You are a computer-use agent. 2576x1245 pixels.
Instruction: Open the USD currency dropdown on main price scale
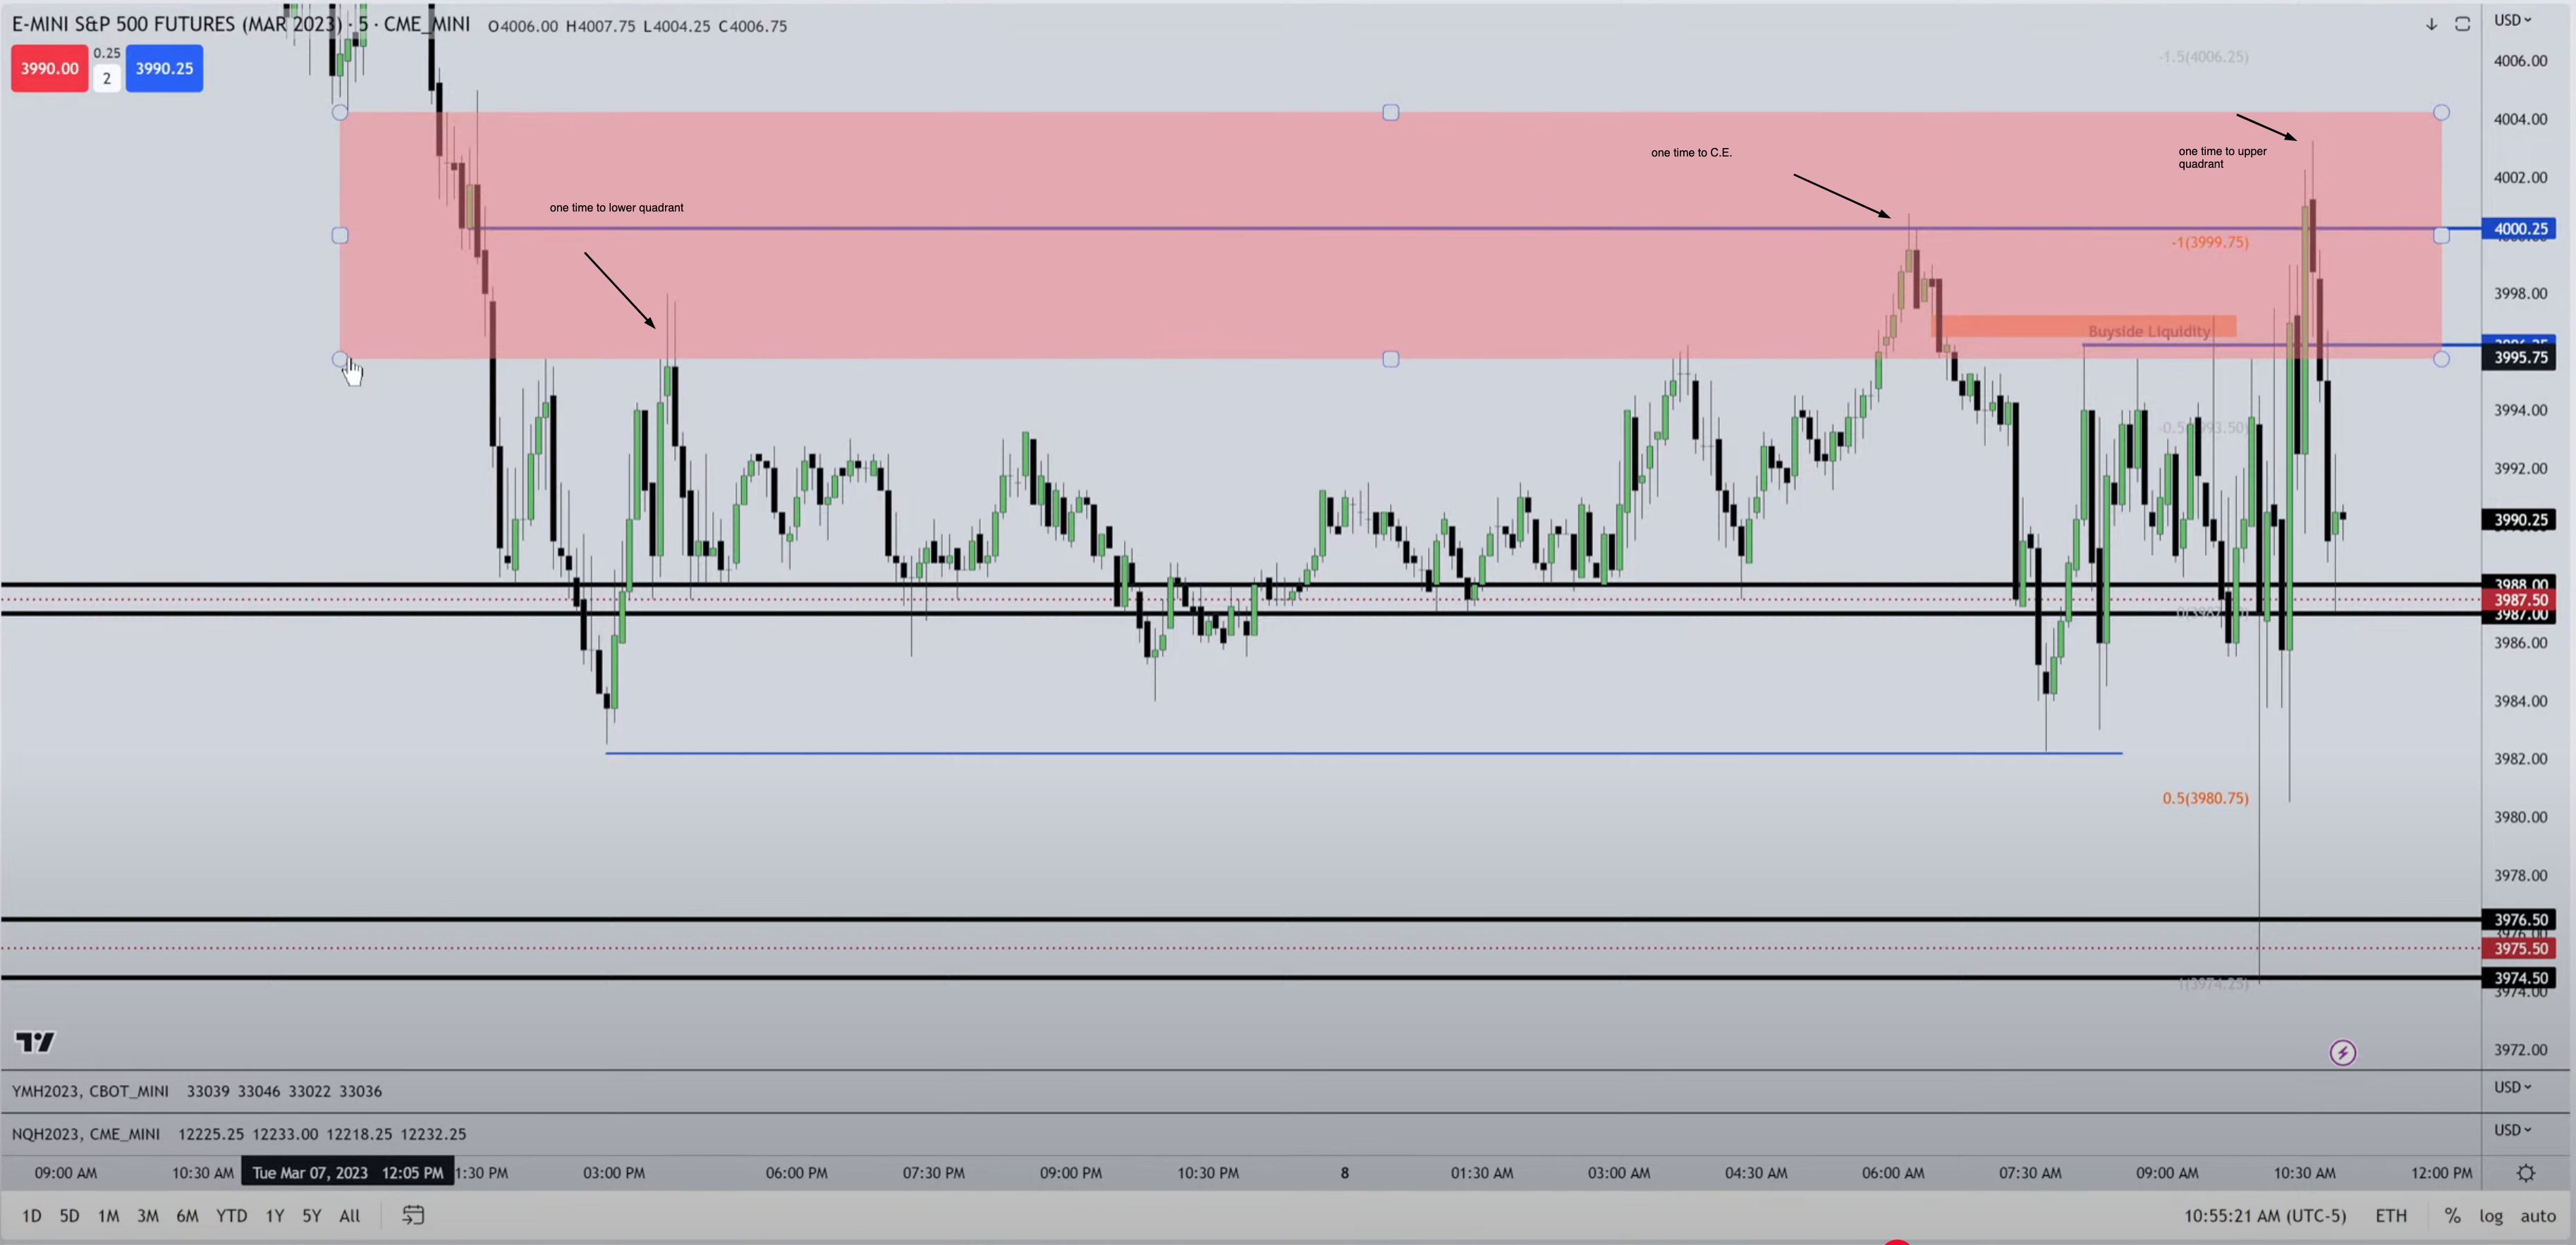[2512, 20]
